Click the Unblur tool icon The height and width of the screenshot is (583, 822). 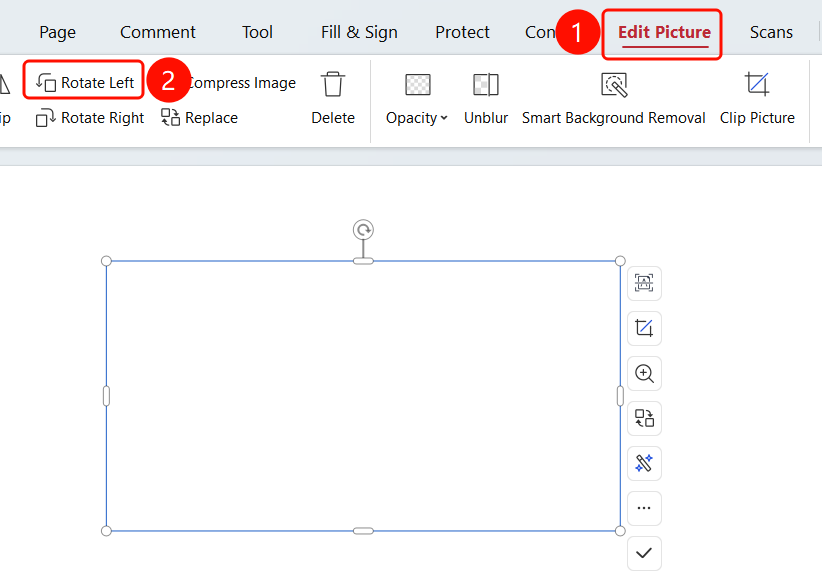(x=486, y=84)
